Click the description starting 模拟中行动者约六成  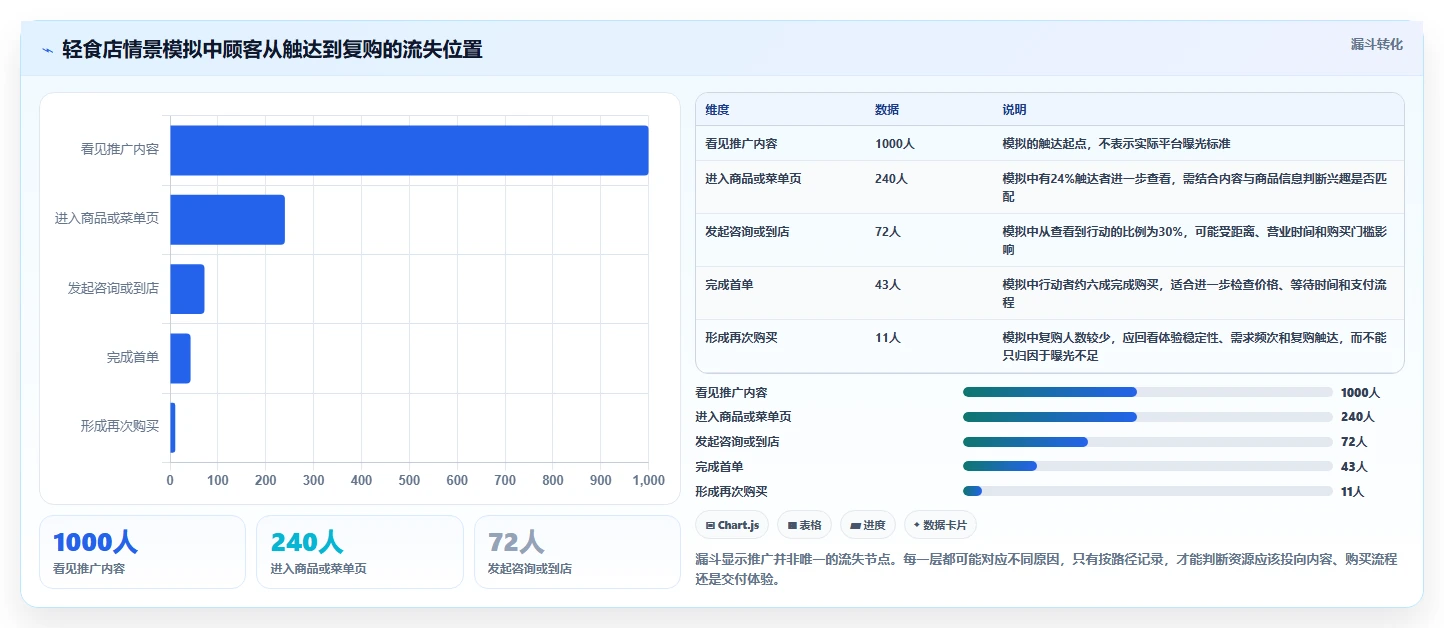1195,294
